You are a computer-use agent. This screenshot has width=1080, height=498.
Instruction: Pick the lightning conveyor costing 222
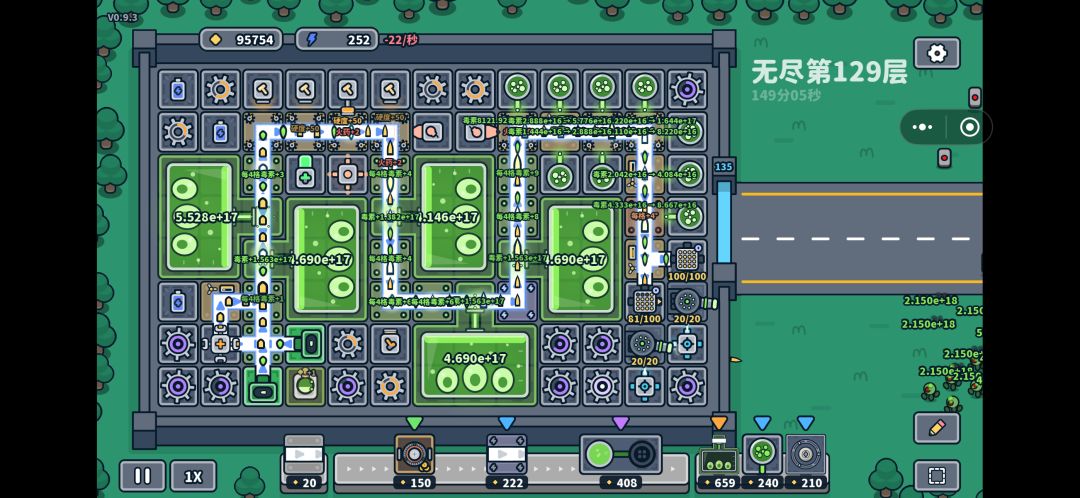click(x=507, y=461)
